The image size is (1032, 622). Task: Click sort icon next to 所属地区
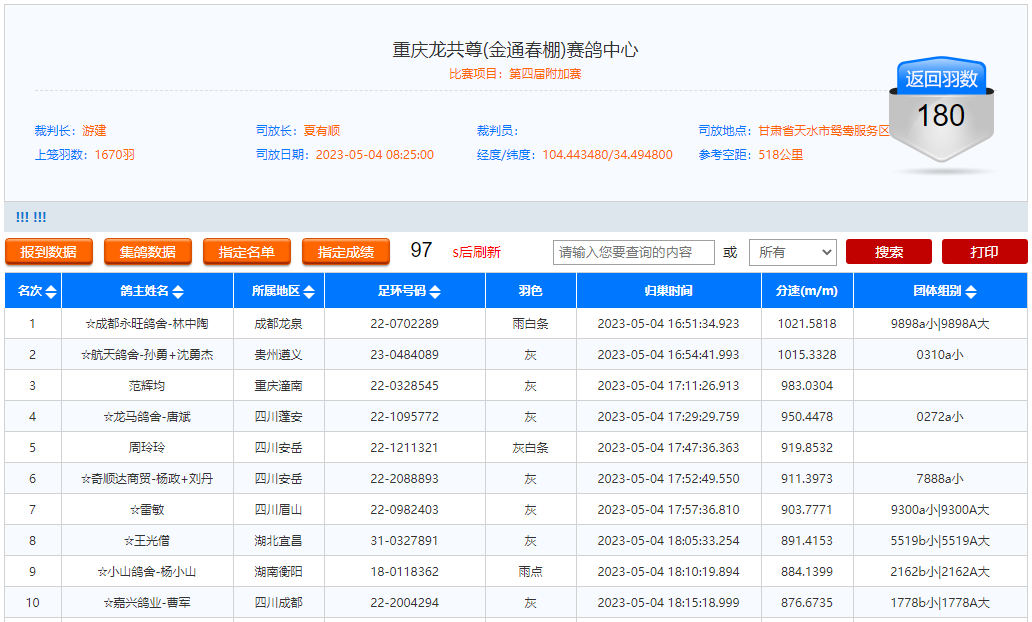309,292
